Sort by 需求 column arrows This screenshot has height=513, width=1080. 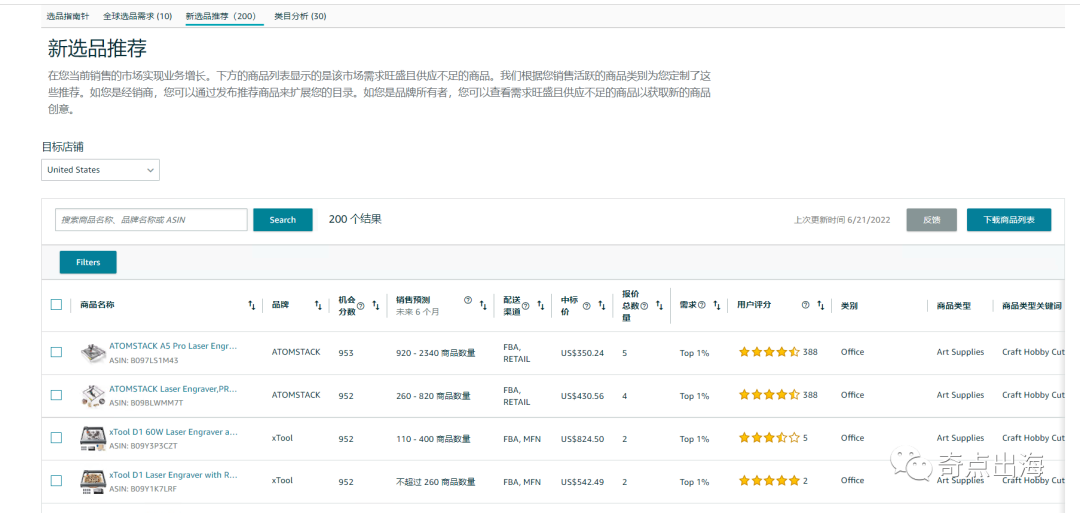(717, 305)
